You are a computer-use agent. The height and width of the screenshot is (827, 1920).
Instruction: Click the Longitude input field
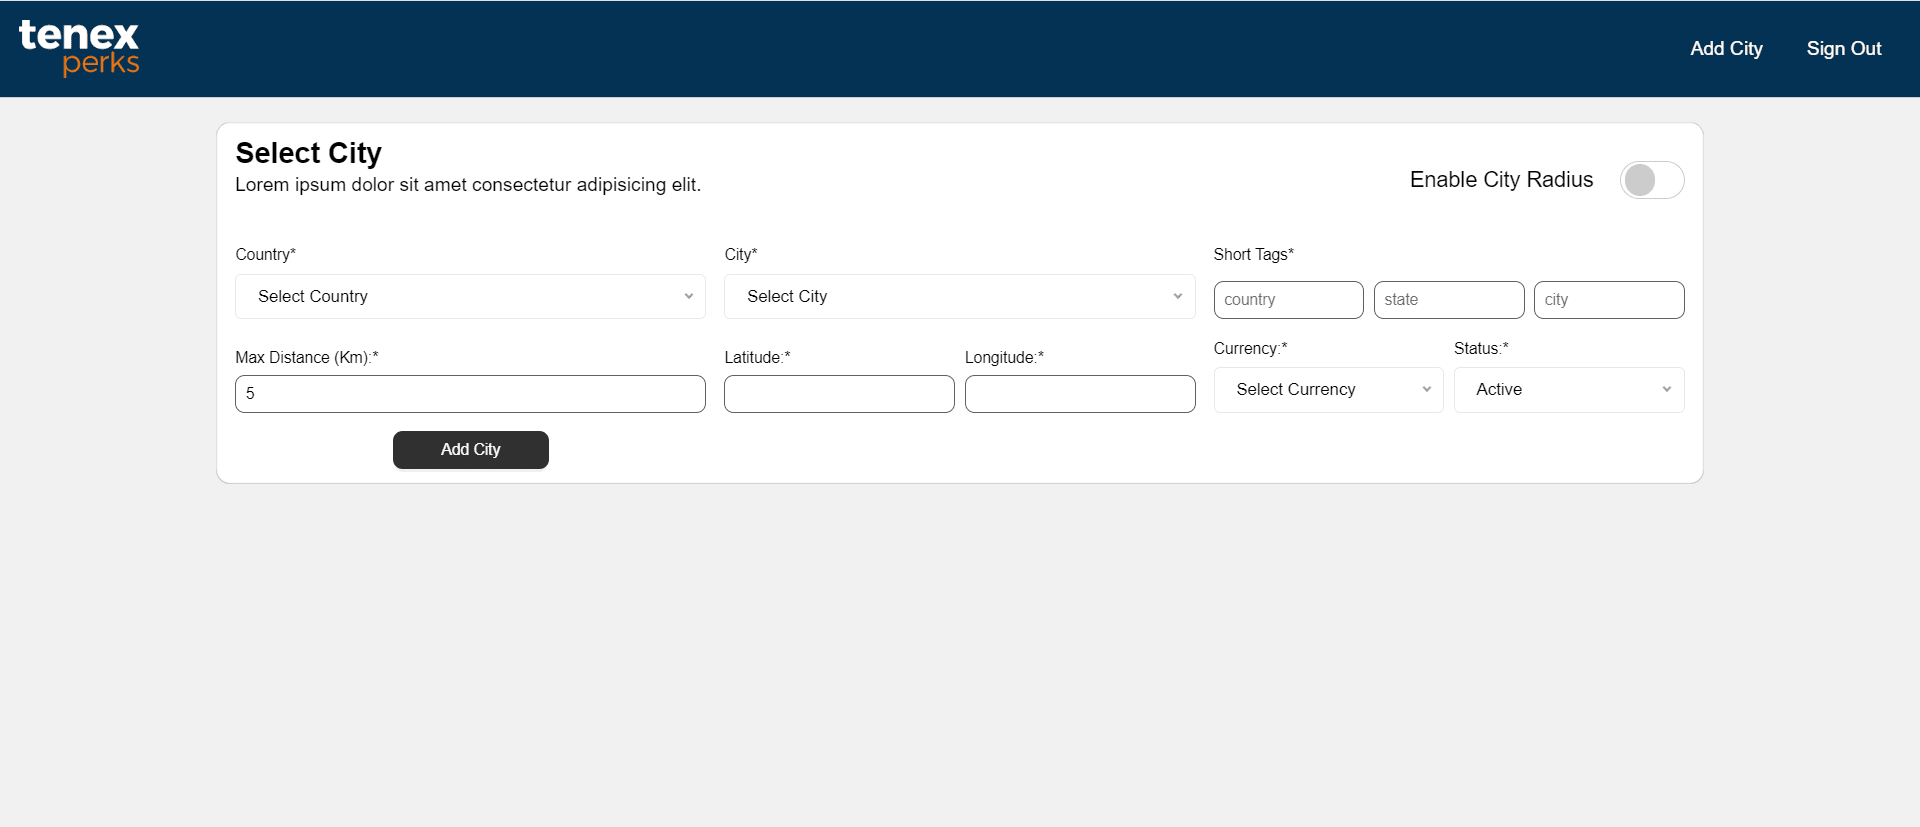pos(1080,394)
